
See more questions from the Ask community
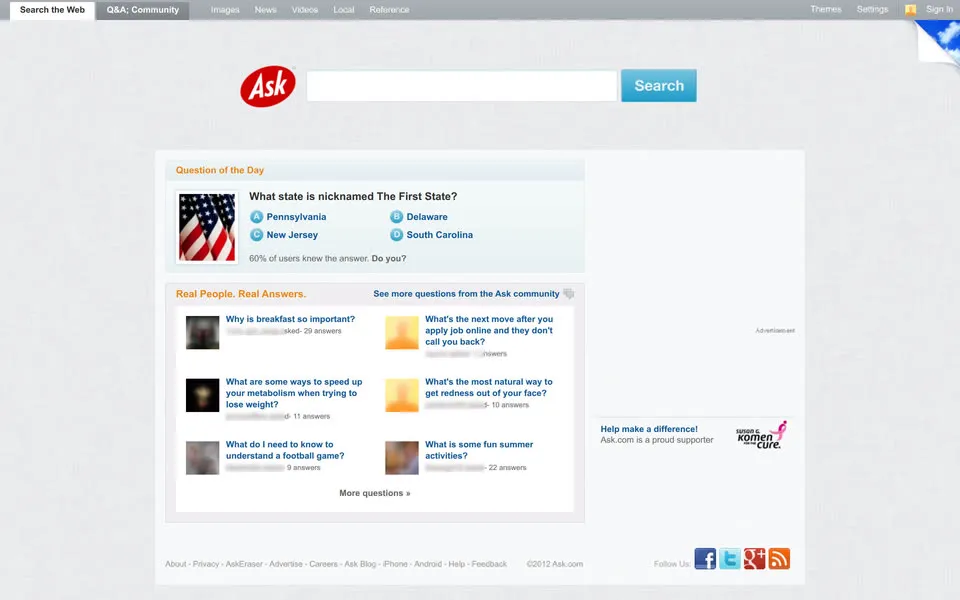coord(467,294)
